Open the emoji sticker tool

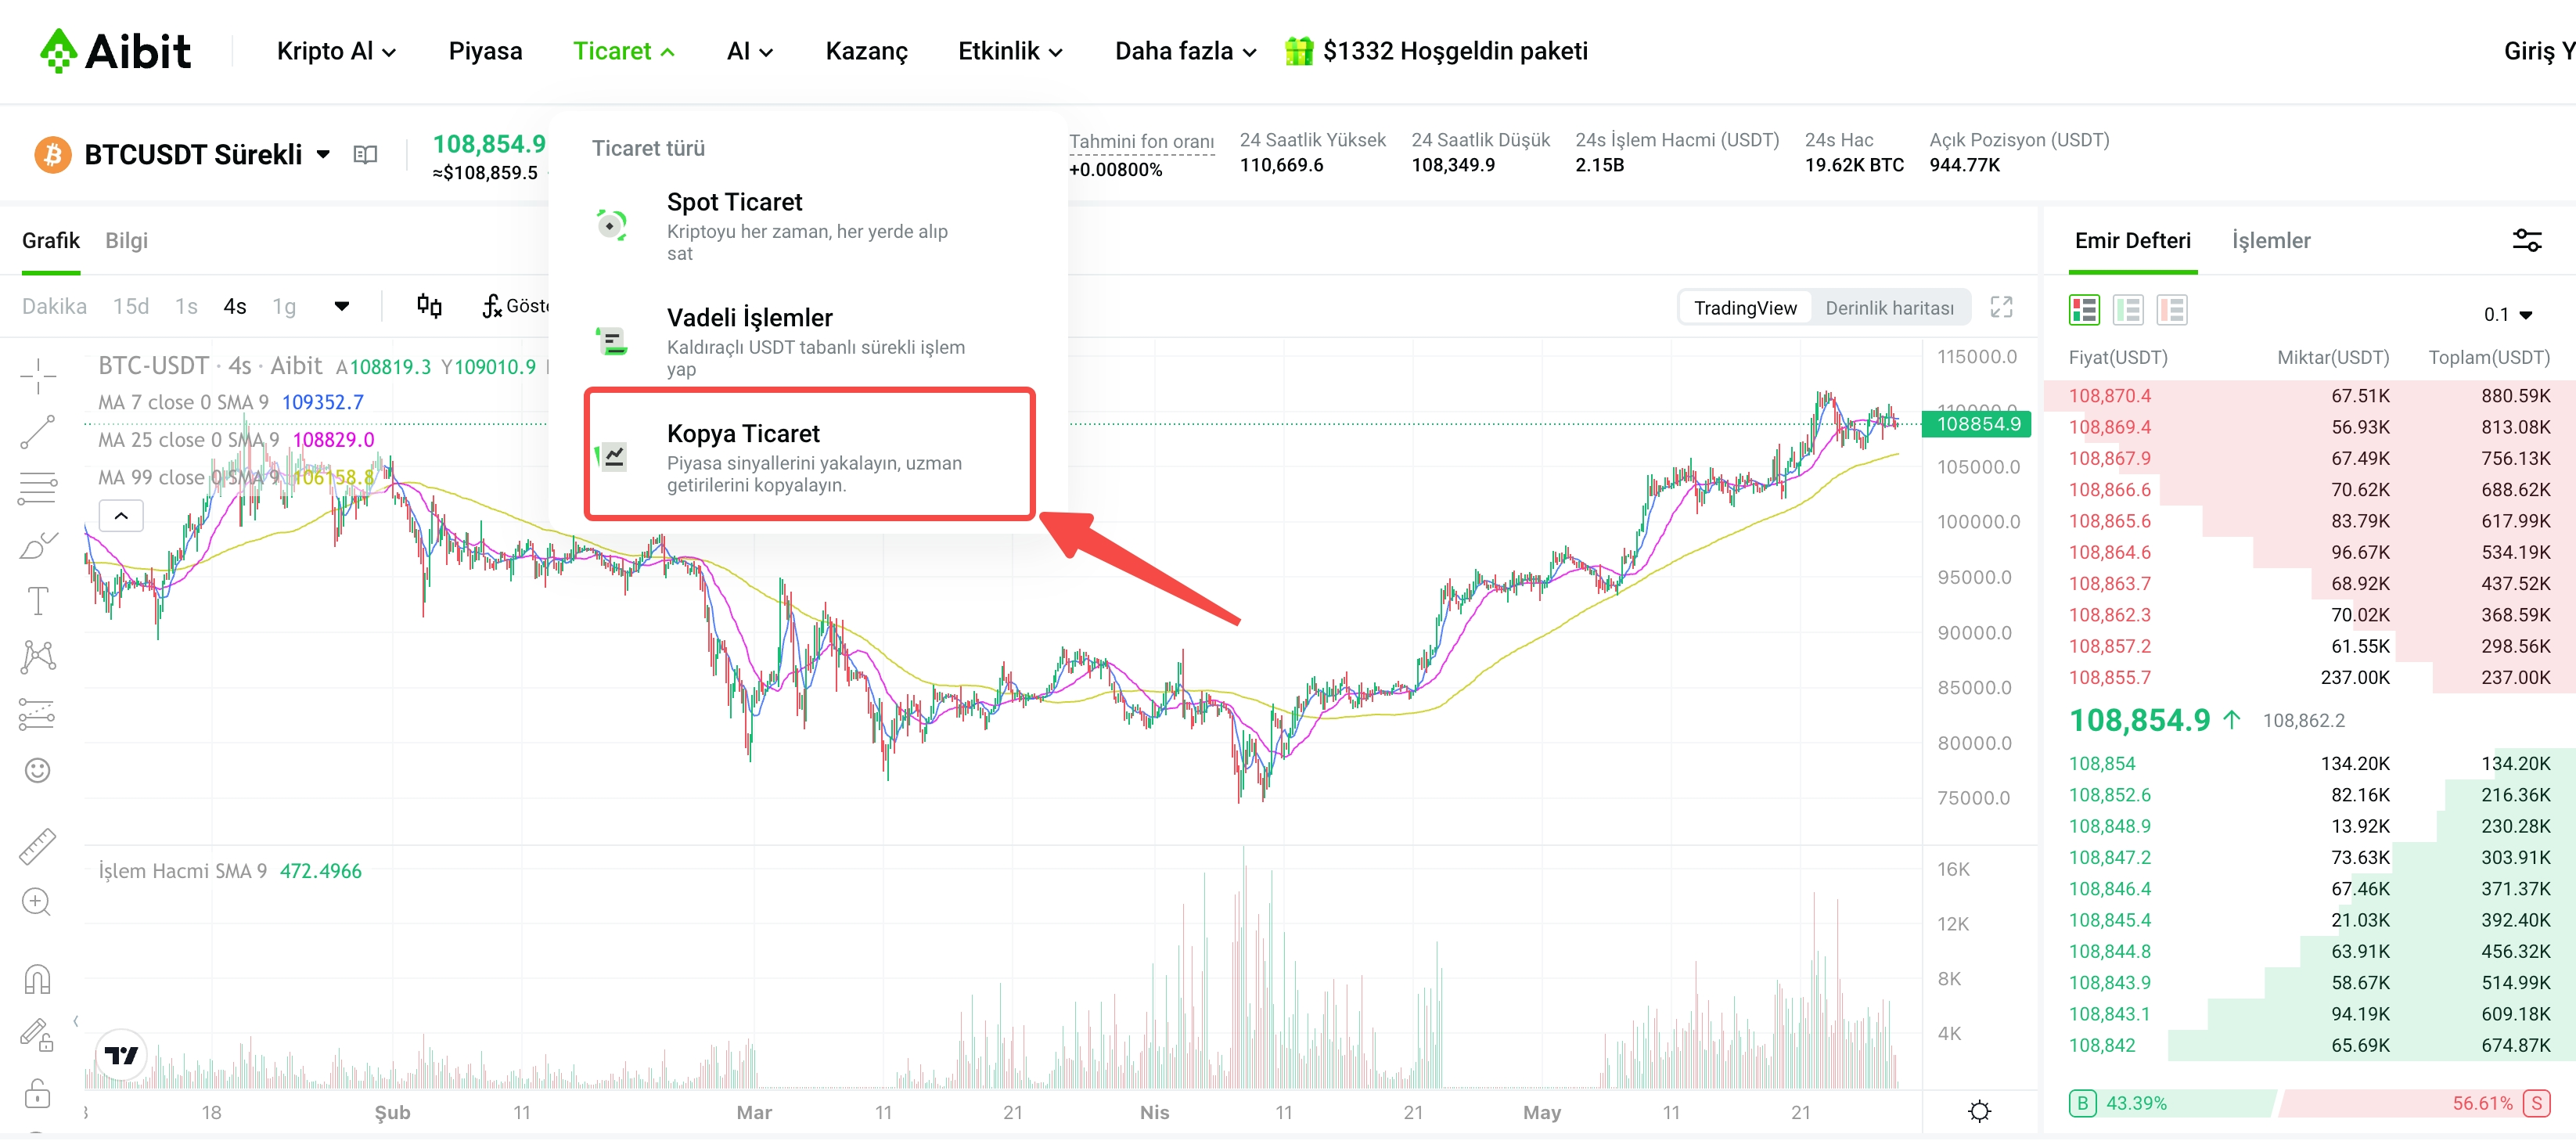[38, 770]
